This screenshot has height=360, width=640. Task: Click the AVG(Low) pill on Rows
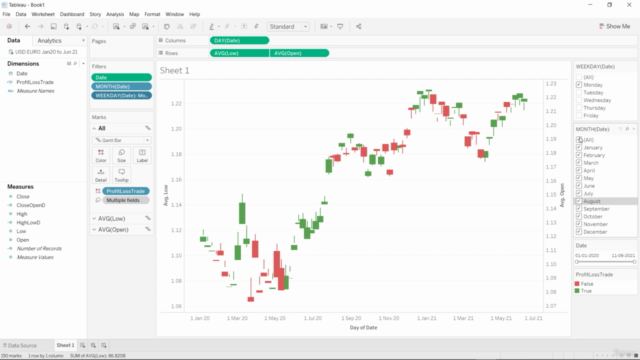pos(240,53)
